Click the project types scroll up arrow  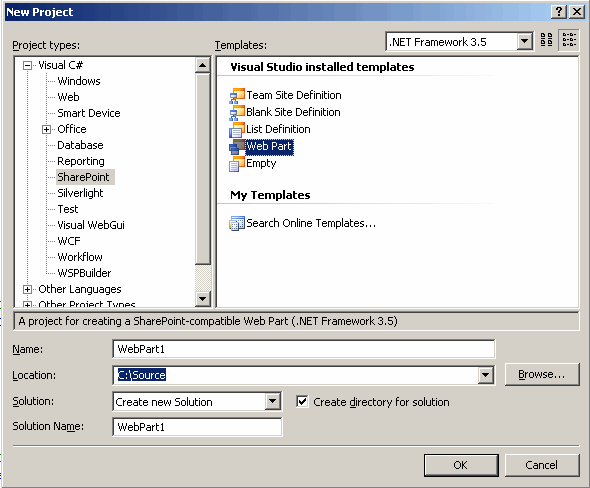[203, 65]
